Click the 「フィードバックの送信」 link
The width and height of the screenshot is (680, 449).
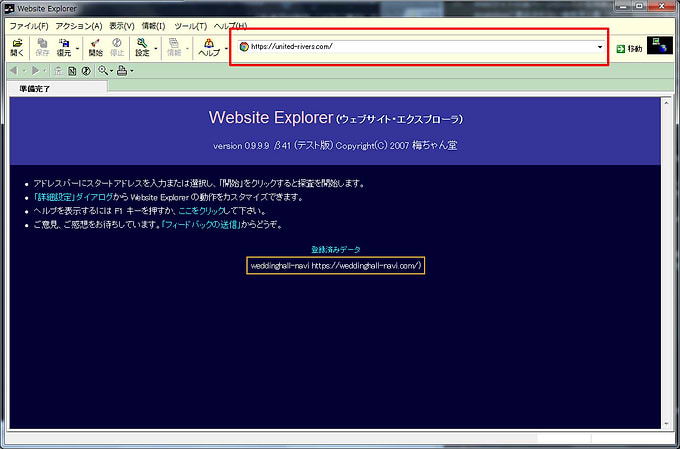(200, 225)
